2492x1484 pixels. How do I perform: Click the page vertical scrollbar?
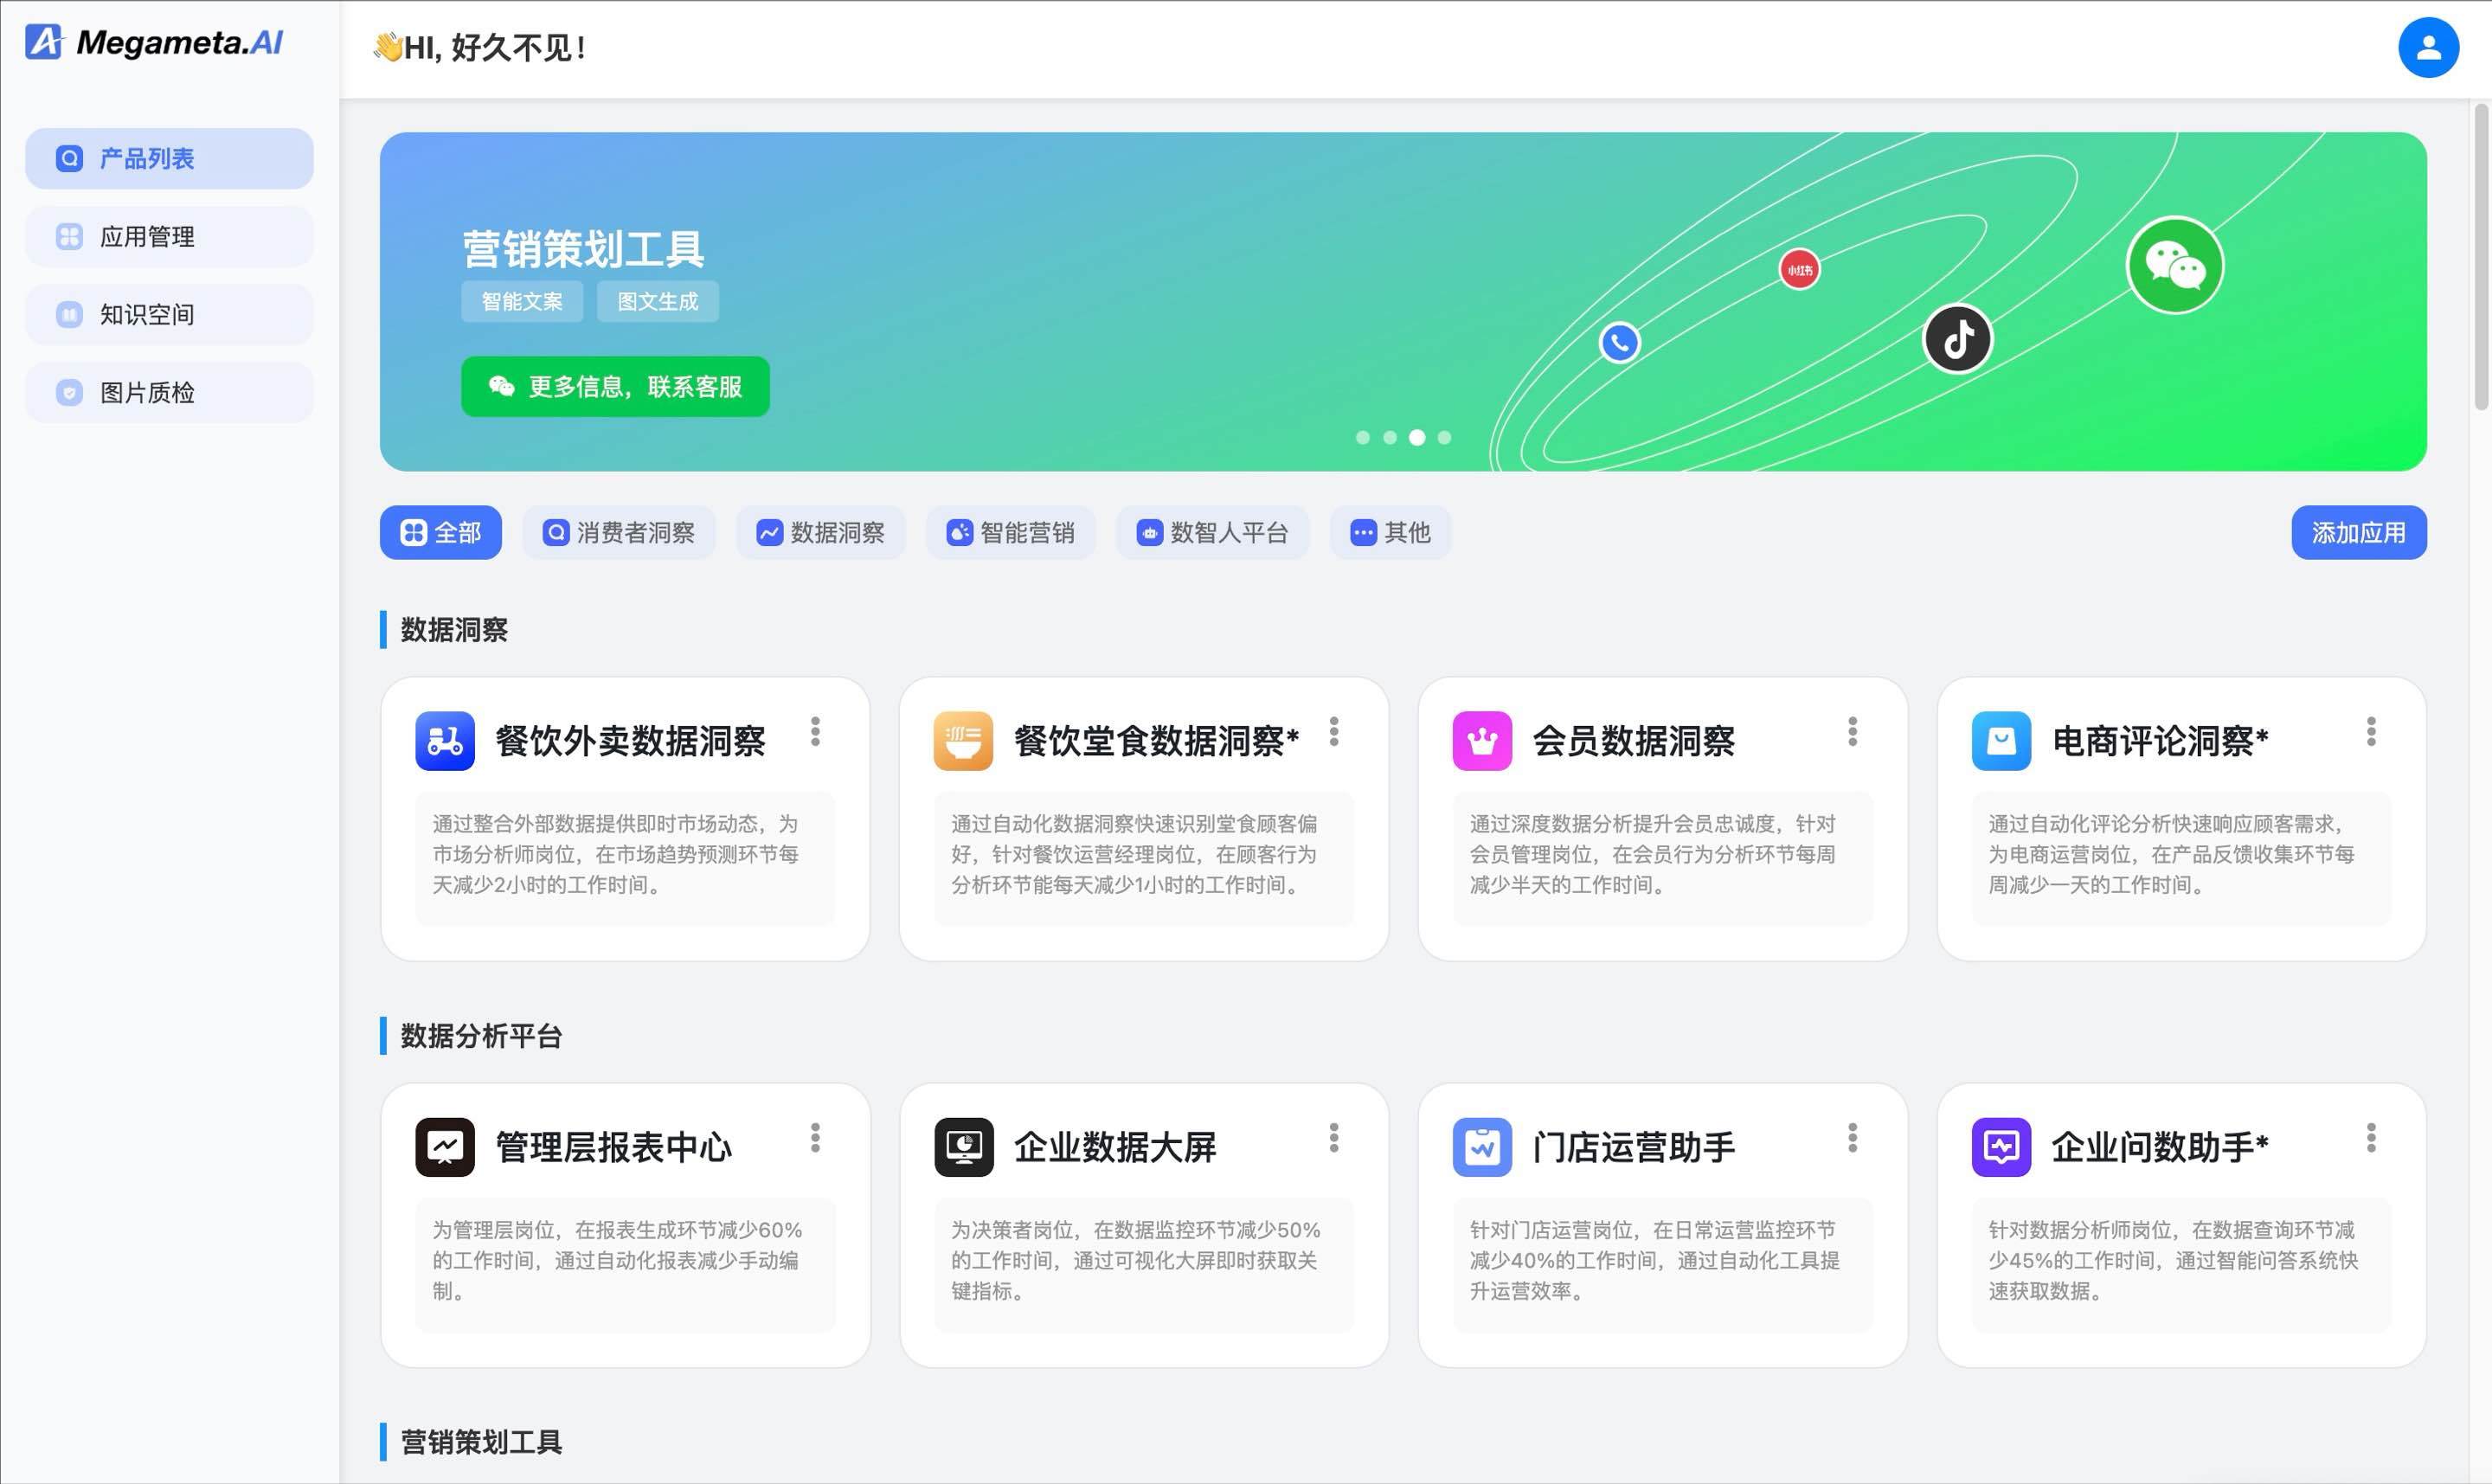(2481, 256)
